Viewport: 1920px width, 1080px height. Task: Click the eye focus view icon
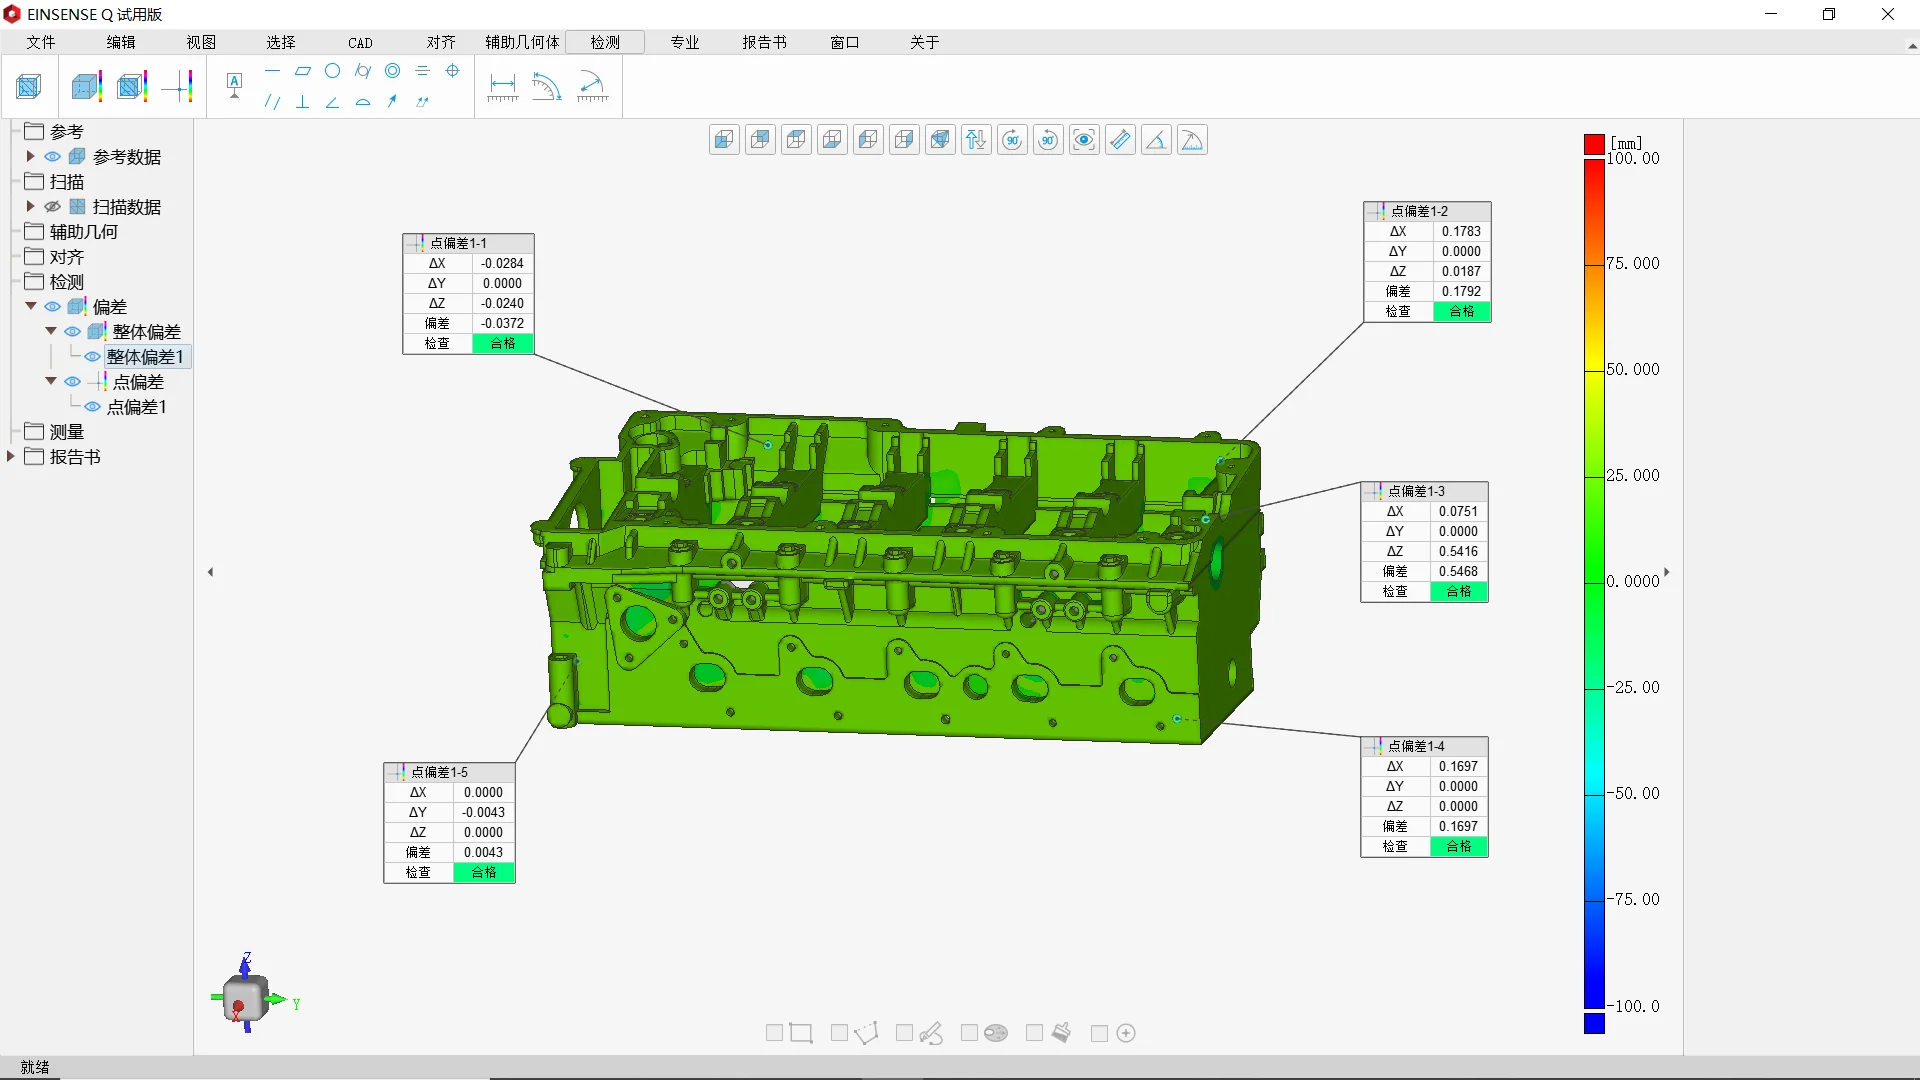tap(1084, 140)
